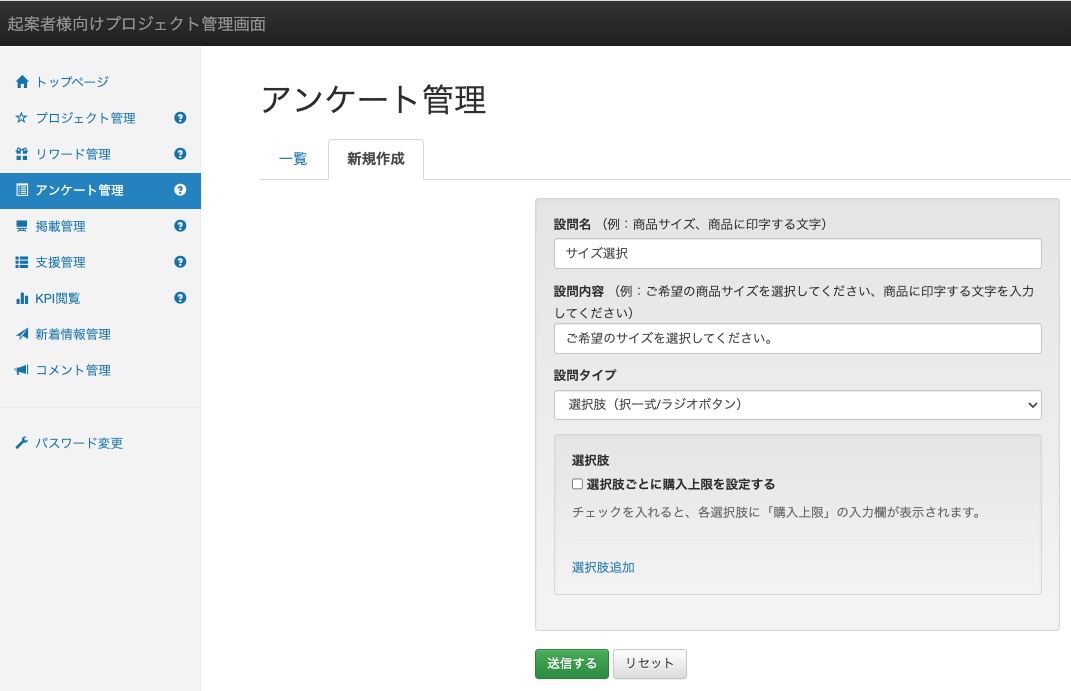Click the wrench icon beside パスワード変更
The width and height of the screenshot is (1071, 691).
tap(22, 443)
